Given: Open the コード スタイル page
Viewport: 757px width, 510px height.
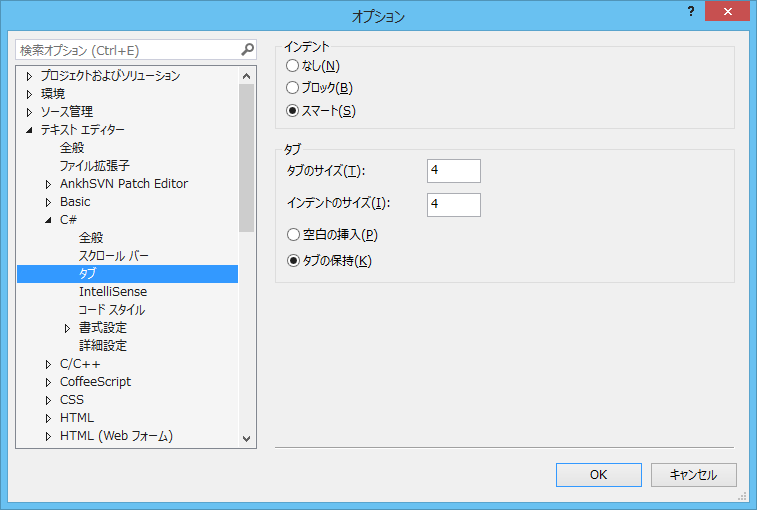Looking at the screenshot, I should click(112, 310).
